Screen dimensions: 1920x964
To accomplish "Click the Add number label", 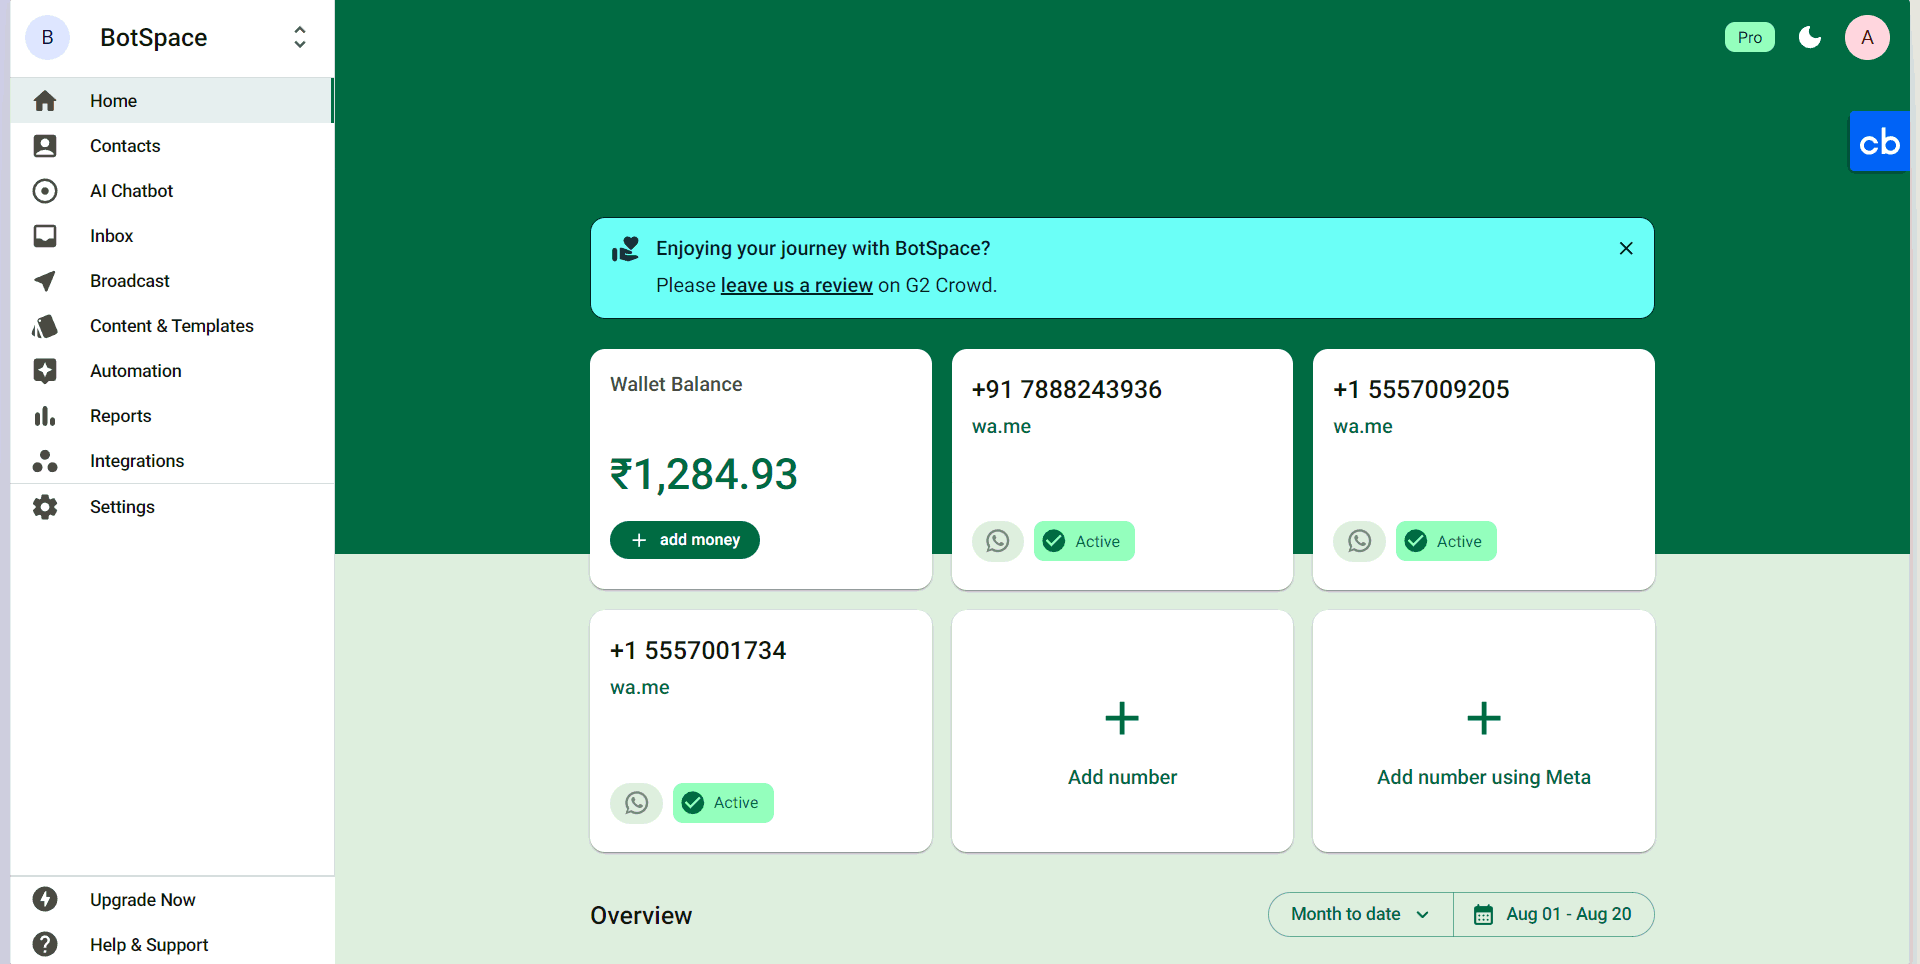I will (x=1122, y=777).
